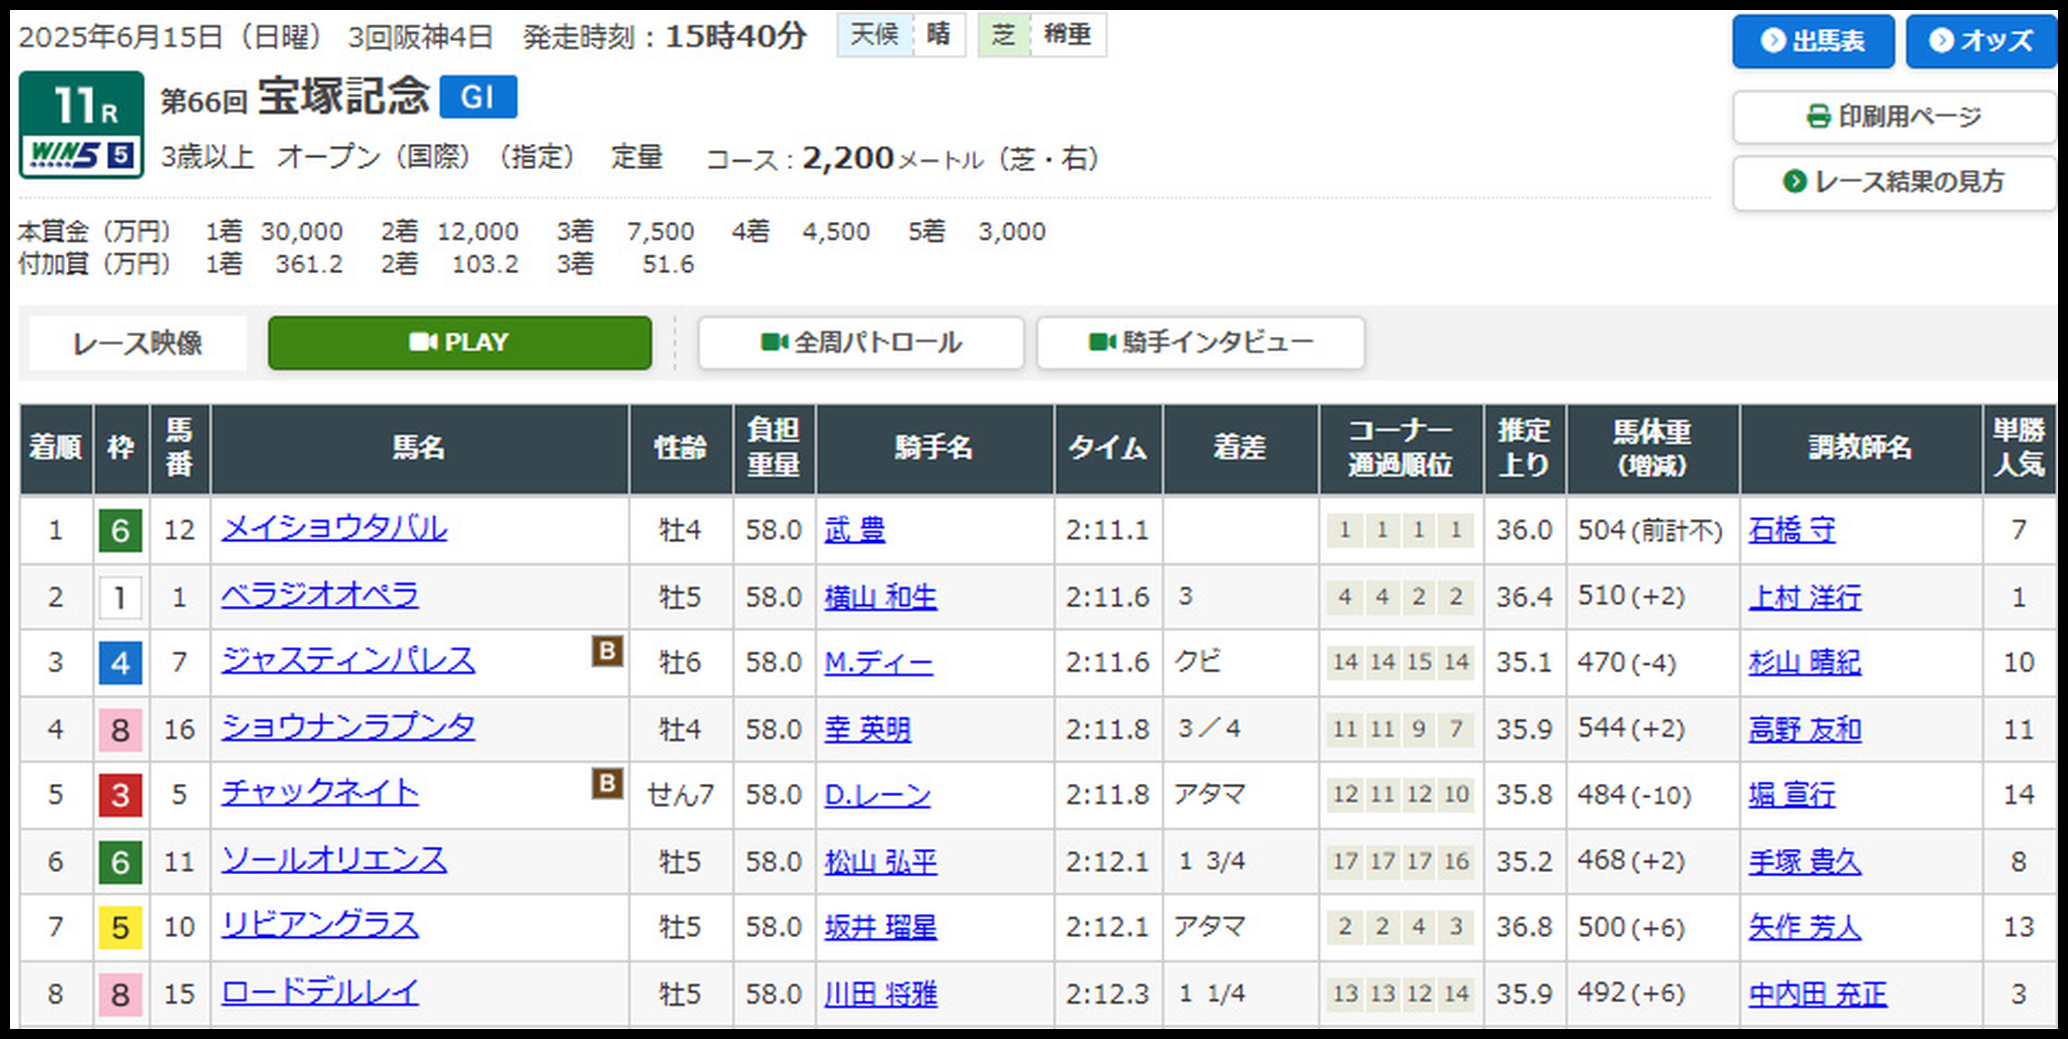Screen dimensions: 2068x1039
Task: Open jockey 松山 弘平 profile
Action: coord(881,862)
